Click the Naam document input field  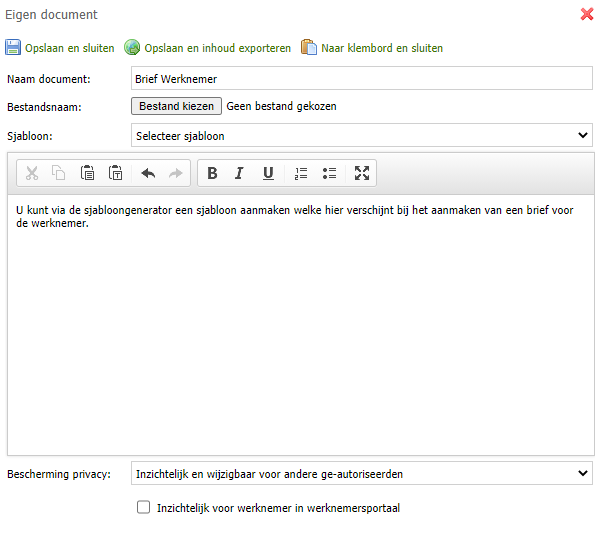362,79
